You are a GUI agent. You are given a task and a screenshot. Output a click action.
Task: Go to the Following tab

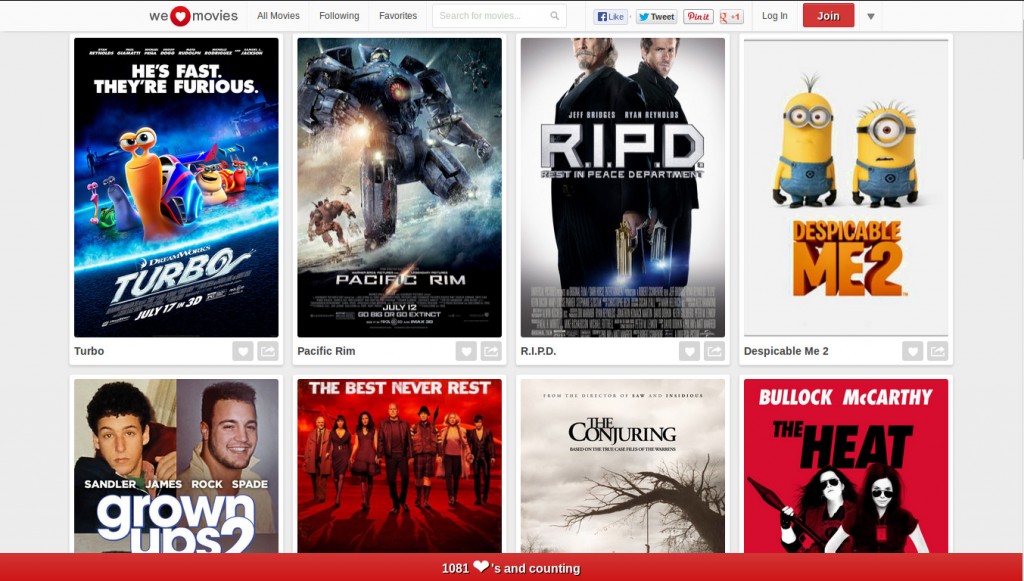click(x=339, y=16)
